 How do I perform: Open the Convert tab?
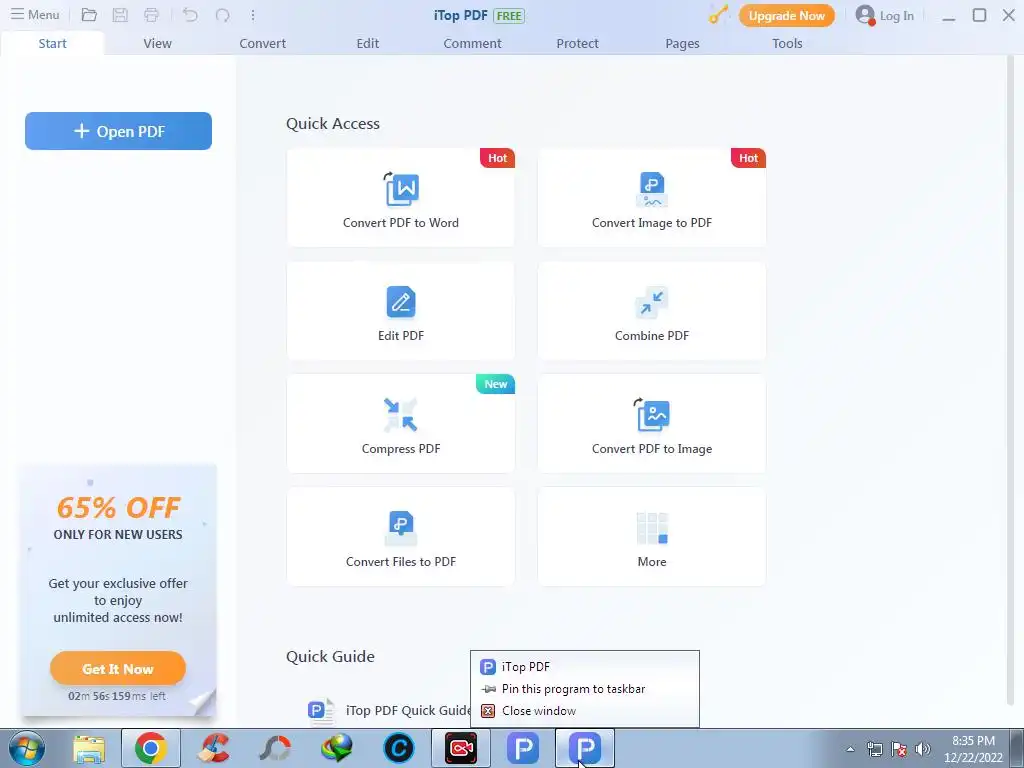click(x=263, y=43)
